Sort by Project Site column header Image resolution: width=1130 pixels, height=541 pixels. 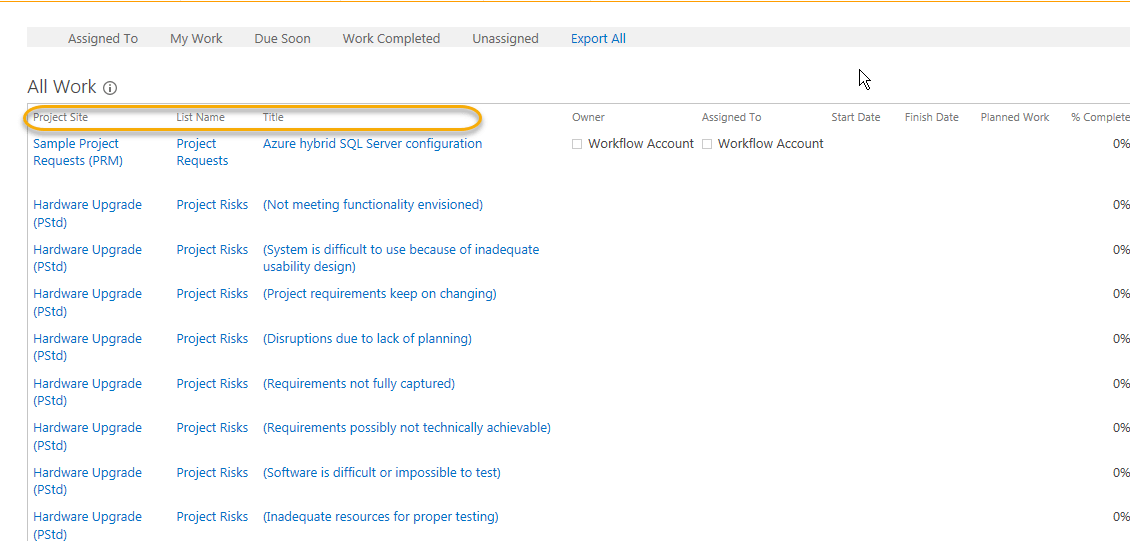(x=61, y=117)
